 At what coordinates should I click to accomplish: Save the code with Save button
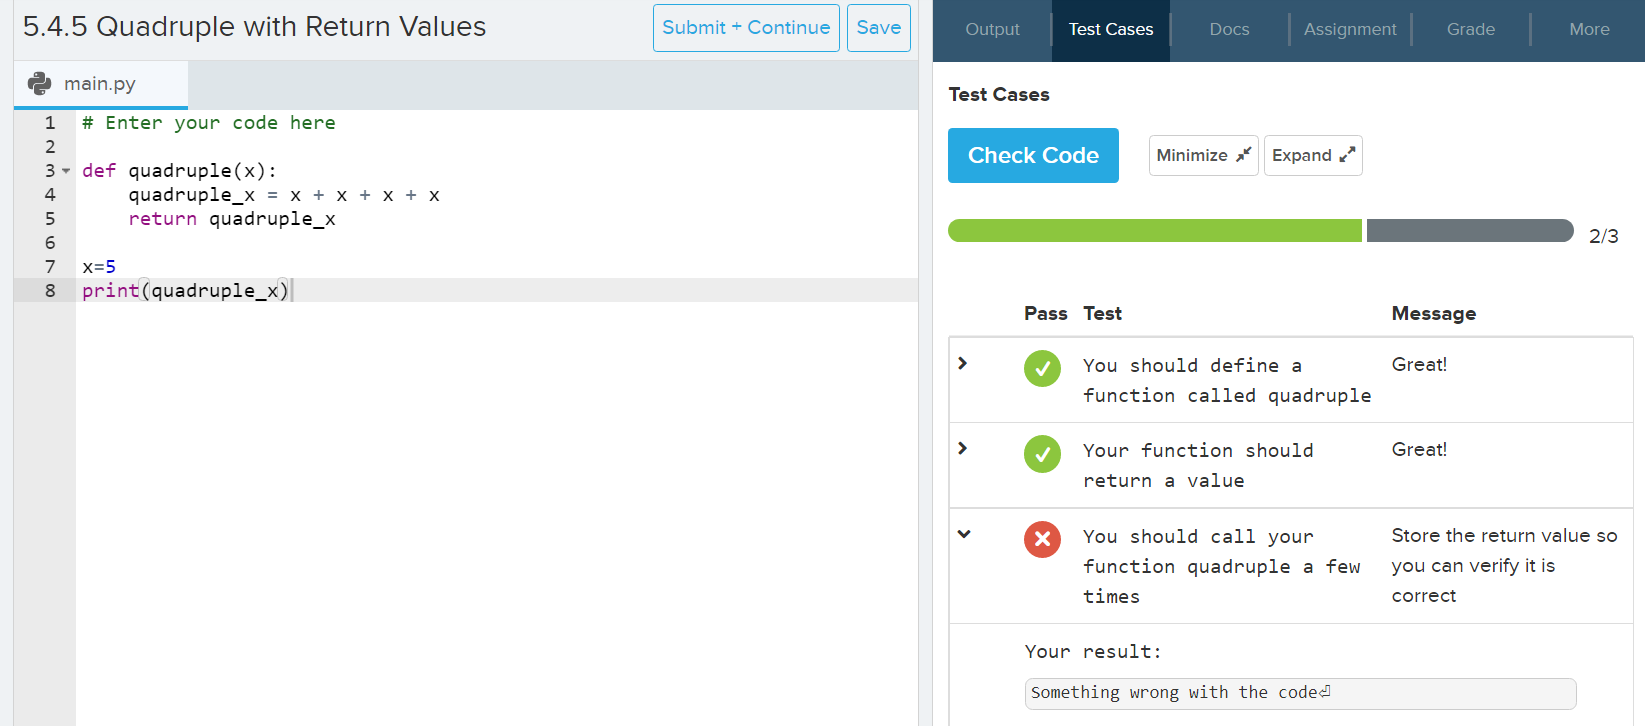878,28
